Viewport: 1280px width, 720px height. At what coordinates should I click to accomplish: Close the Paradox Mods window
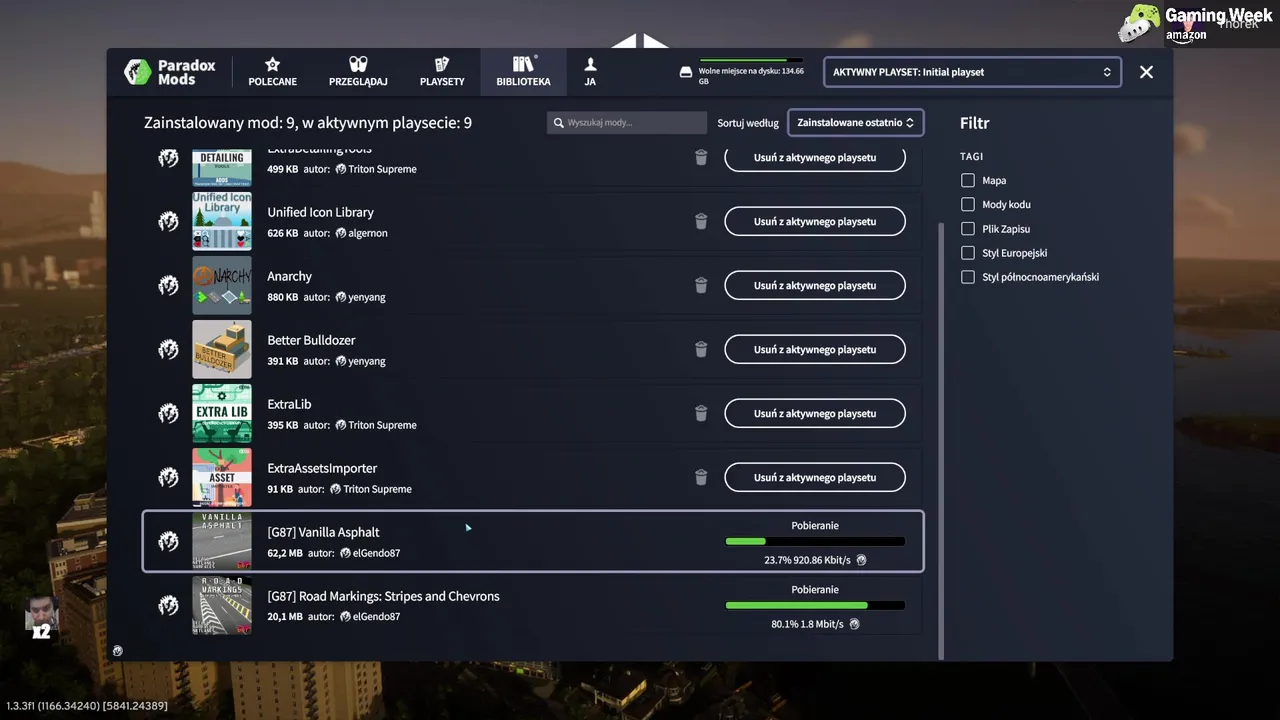pos(1146,72)
